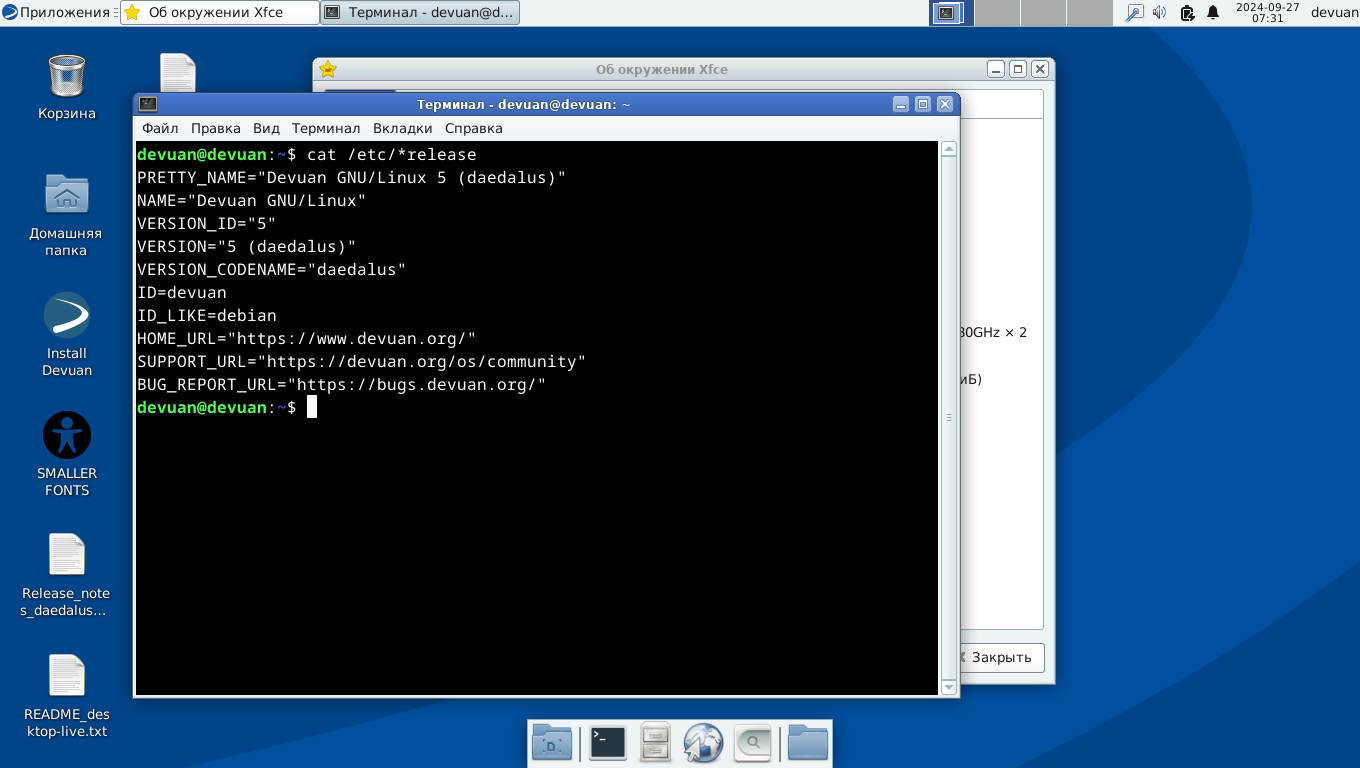Open the notifications bell in top panel
This screenshot has height=768, width=1360.
pyautogui.click(x=1213, y=13)
